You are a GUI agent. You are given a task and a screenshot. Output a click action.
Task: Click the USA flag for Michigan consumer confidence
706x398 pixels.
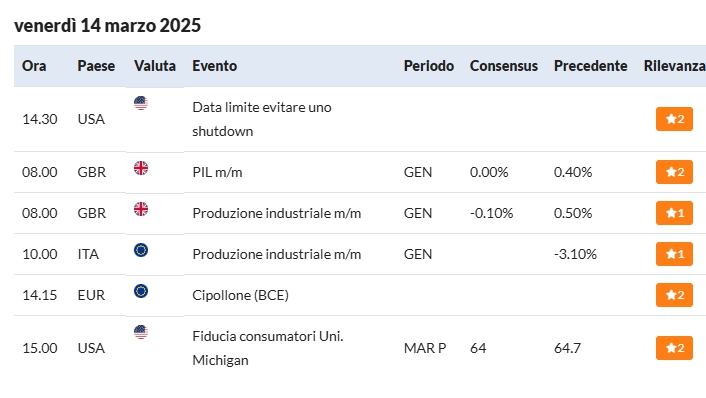click(141, 332)
